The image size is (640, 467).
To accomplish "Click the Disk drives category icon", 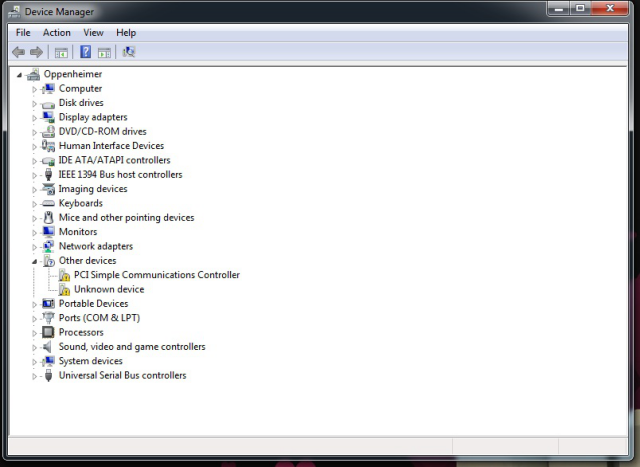I will point(48,104).
